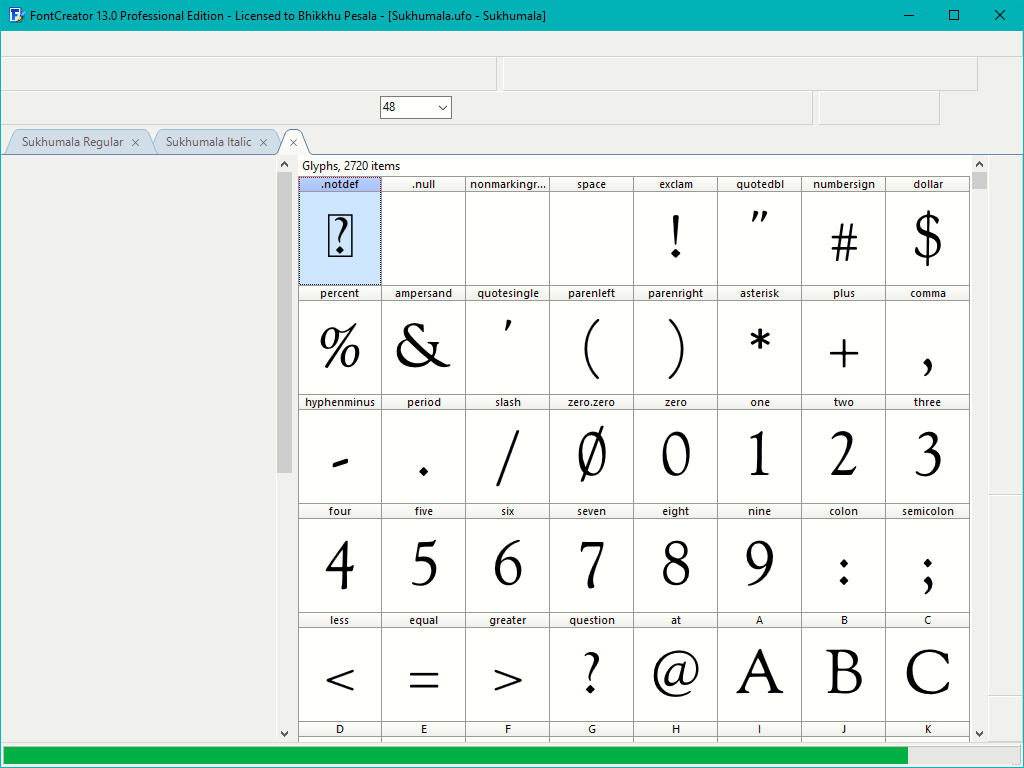Select the parenleft glyph

(591, 340)
